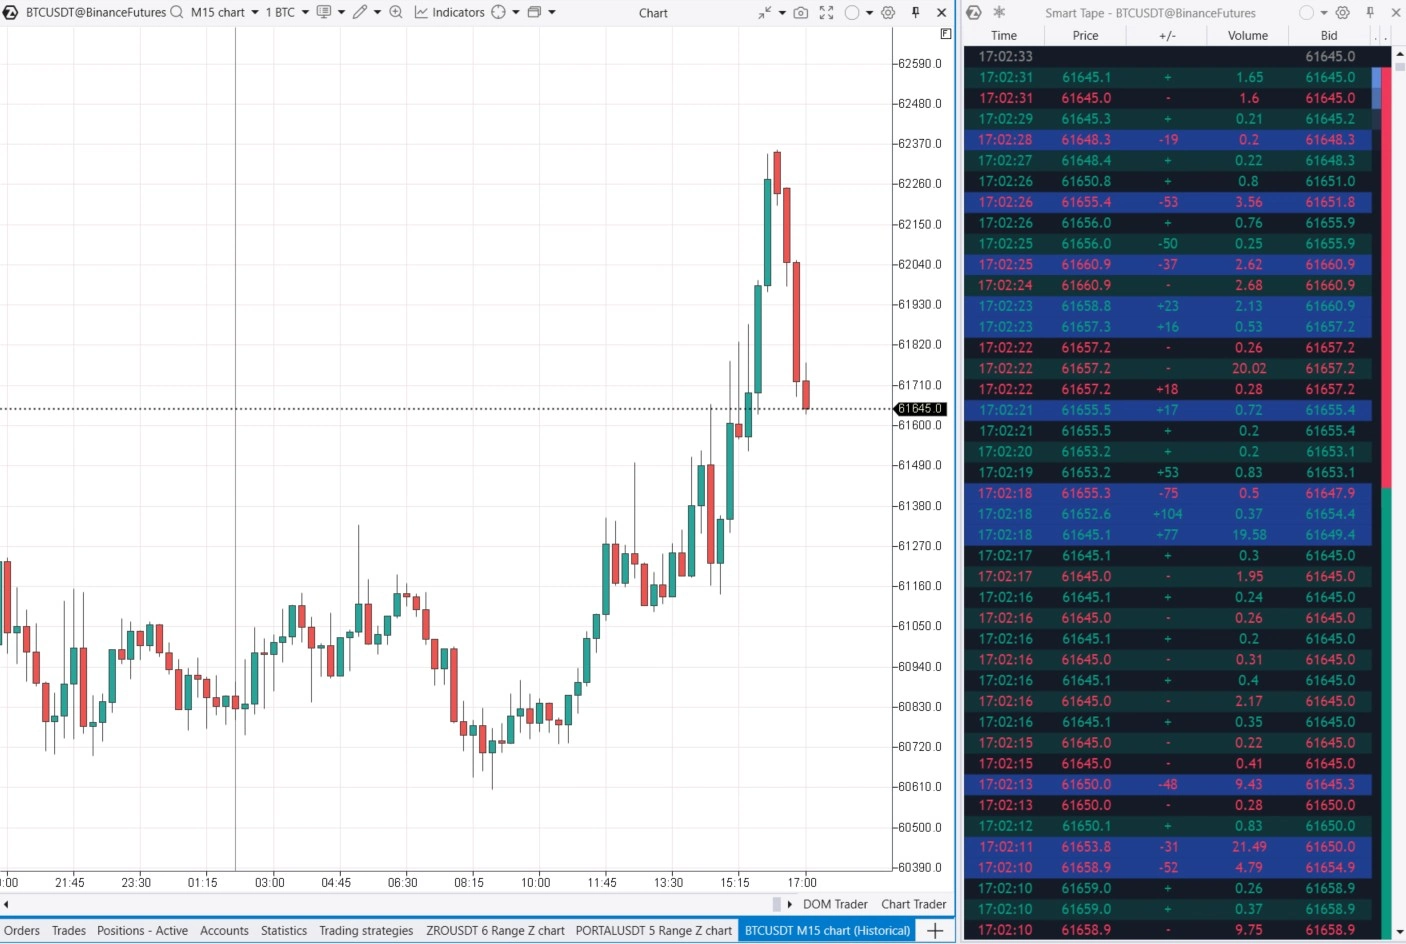This screenshot has height=944, width=1406.
Task: Click the zoom-in magnifier icon
Action: (x=396, y=13)
